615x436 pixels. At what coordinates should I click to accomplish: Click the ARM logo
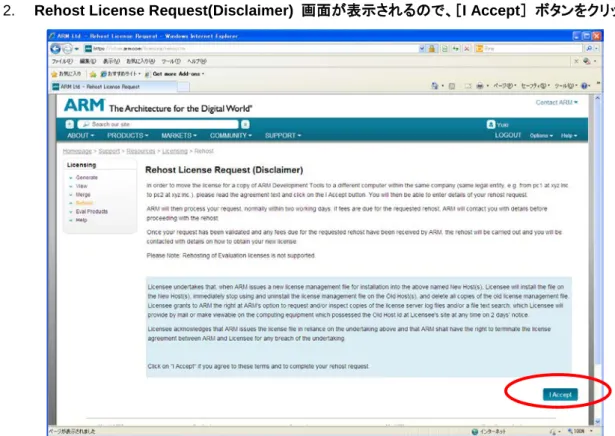tap(84, 105)
